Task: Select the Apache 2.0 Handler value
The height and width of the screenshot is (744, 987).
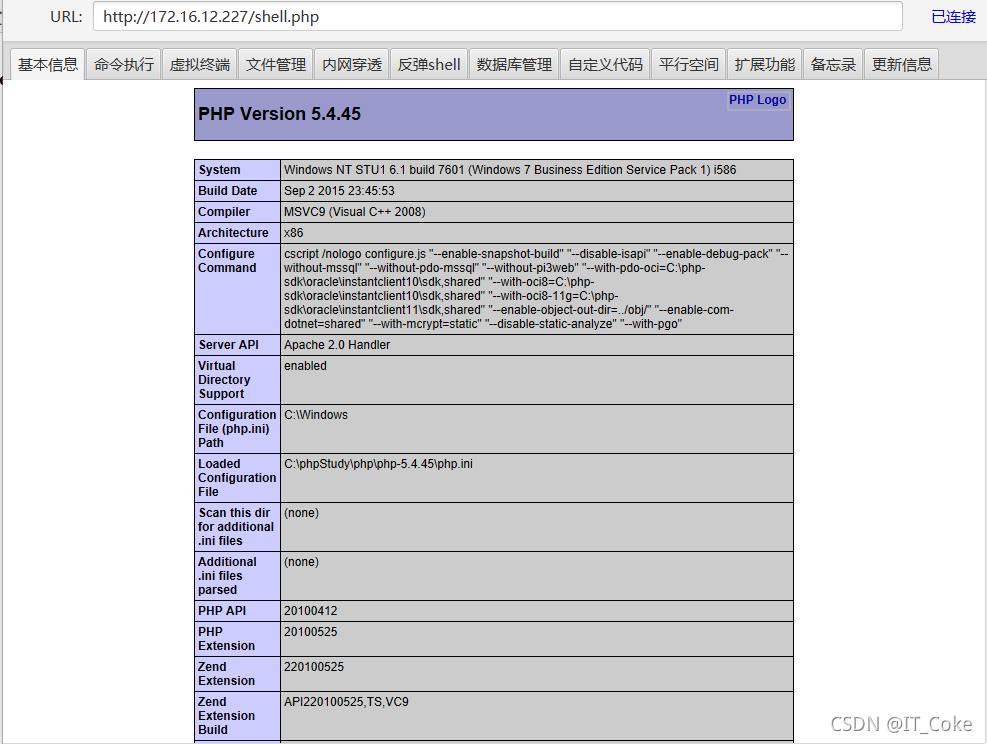Action: point(337,345)
